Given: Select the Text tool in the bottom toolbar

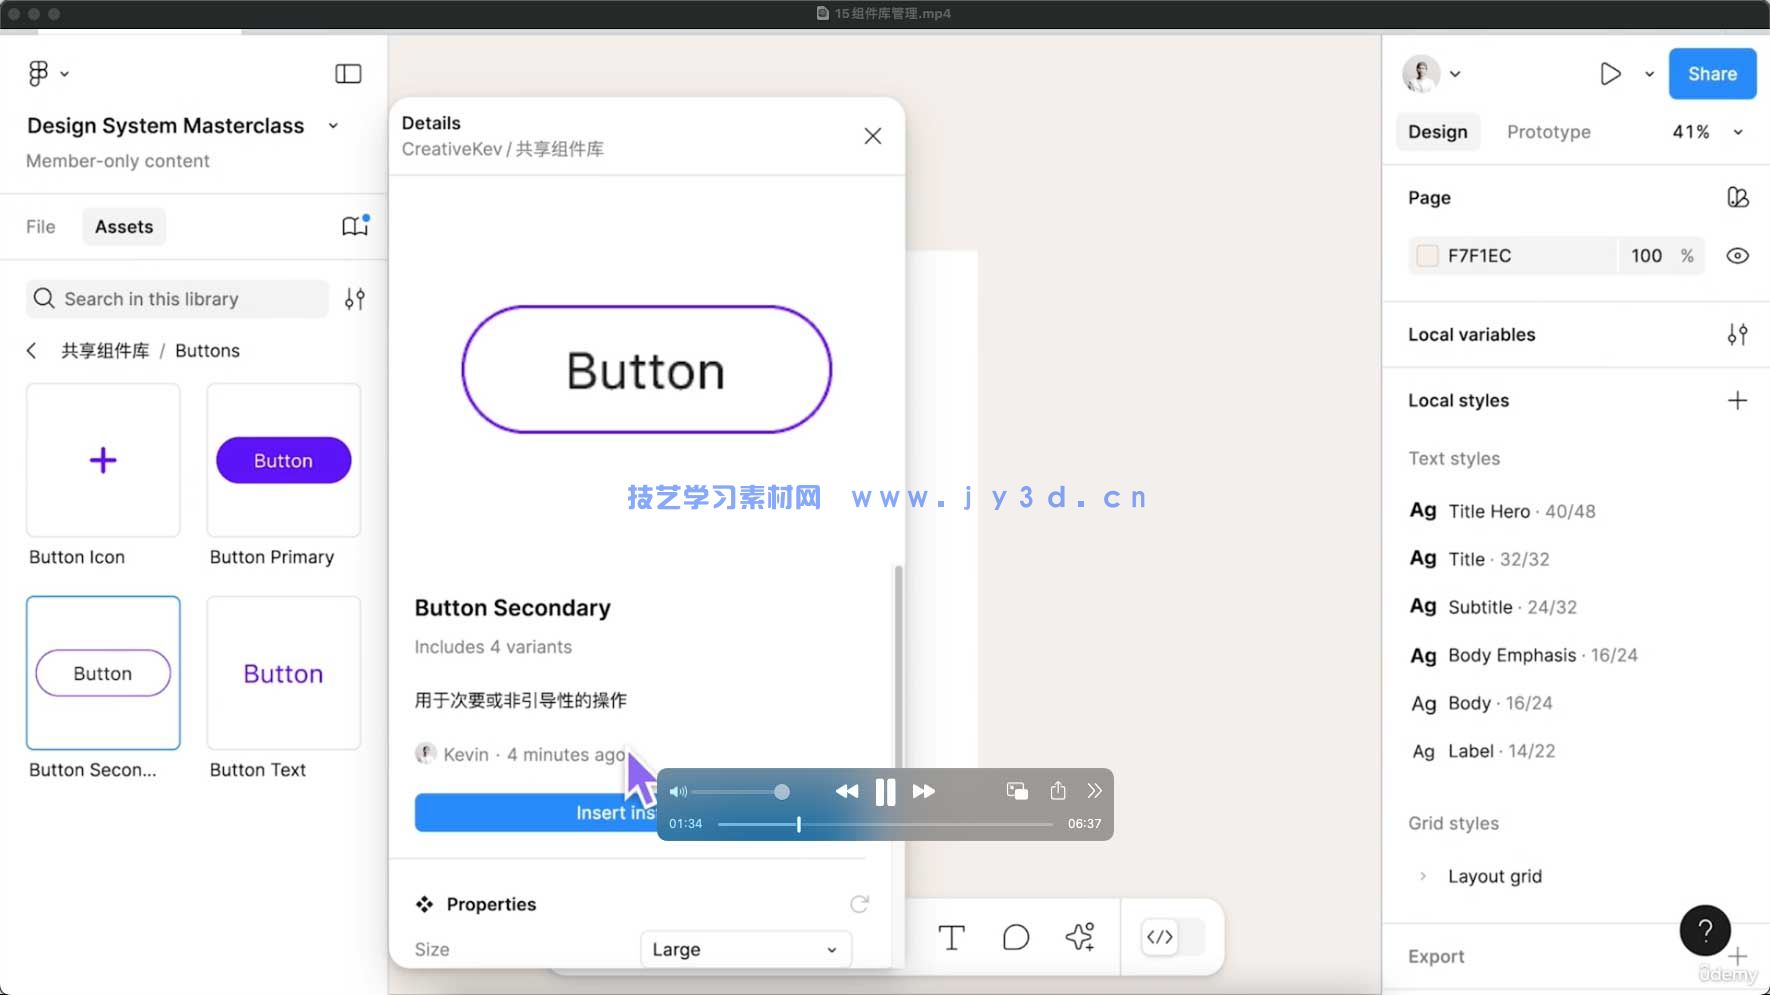Looking at the screenshot, I should pos(951,937).
